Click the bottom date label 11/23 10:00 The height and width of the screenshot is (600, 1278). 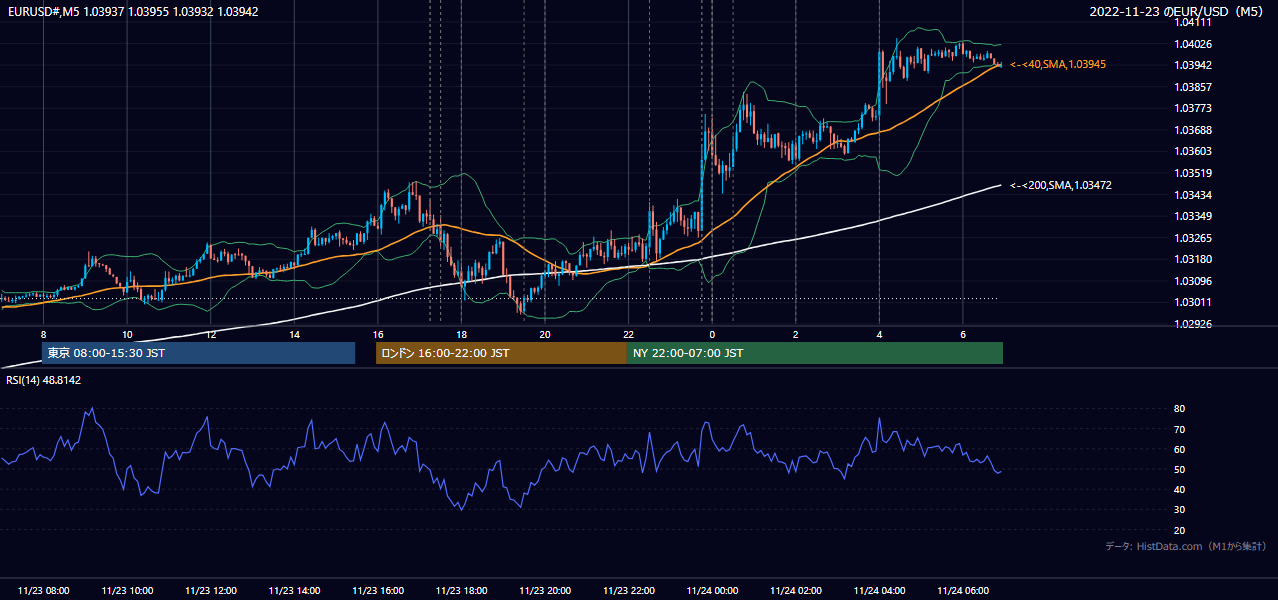tap(127, 591)
